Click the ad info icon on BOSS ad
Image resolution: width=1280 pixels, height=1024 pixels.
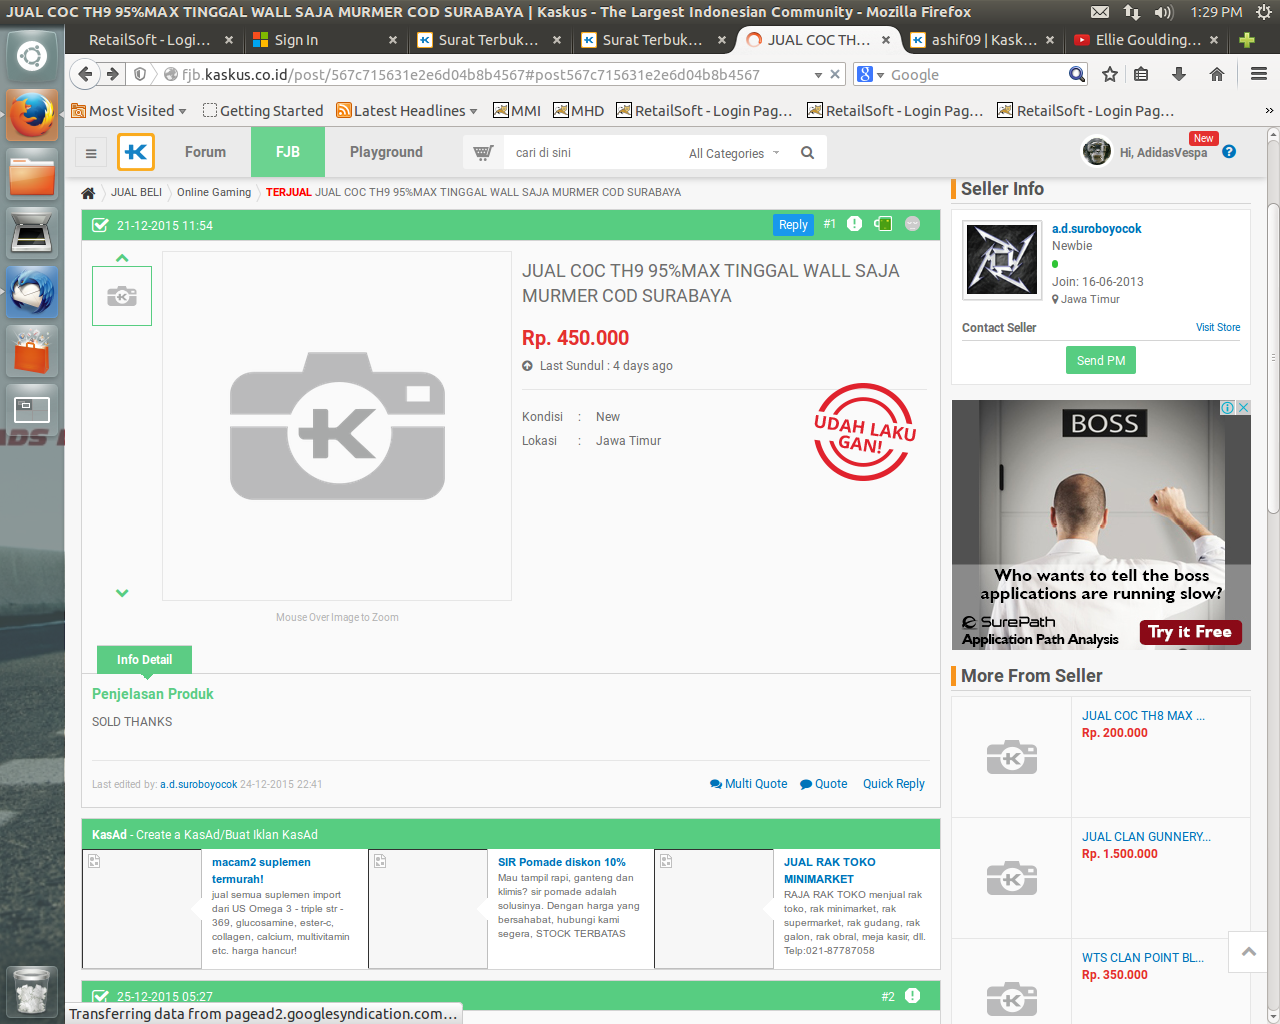pos(1228,407)
